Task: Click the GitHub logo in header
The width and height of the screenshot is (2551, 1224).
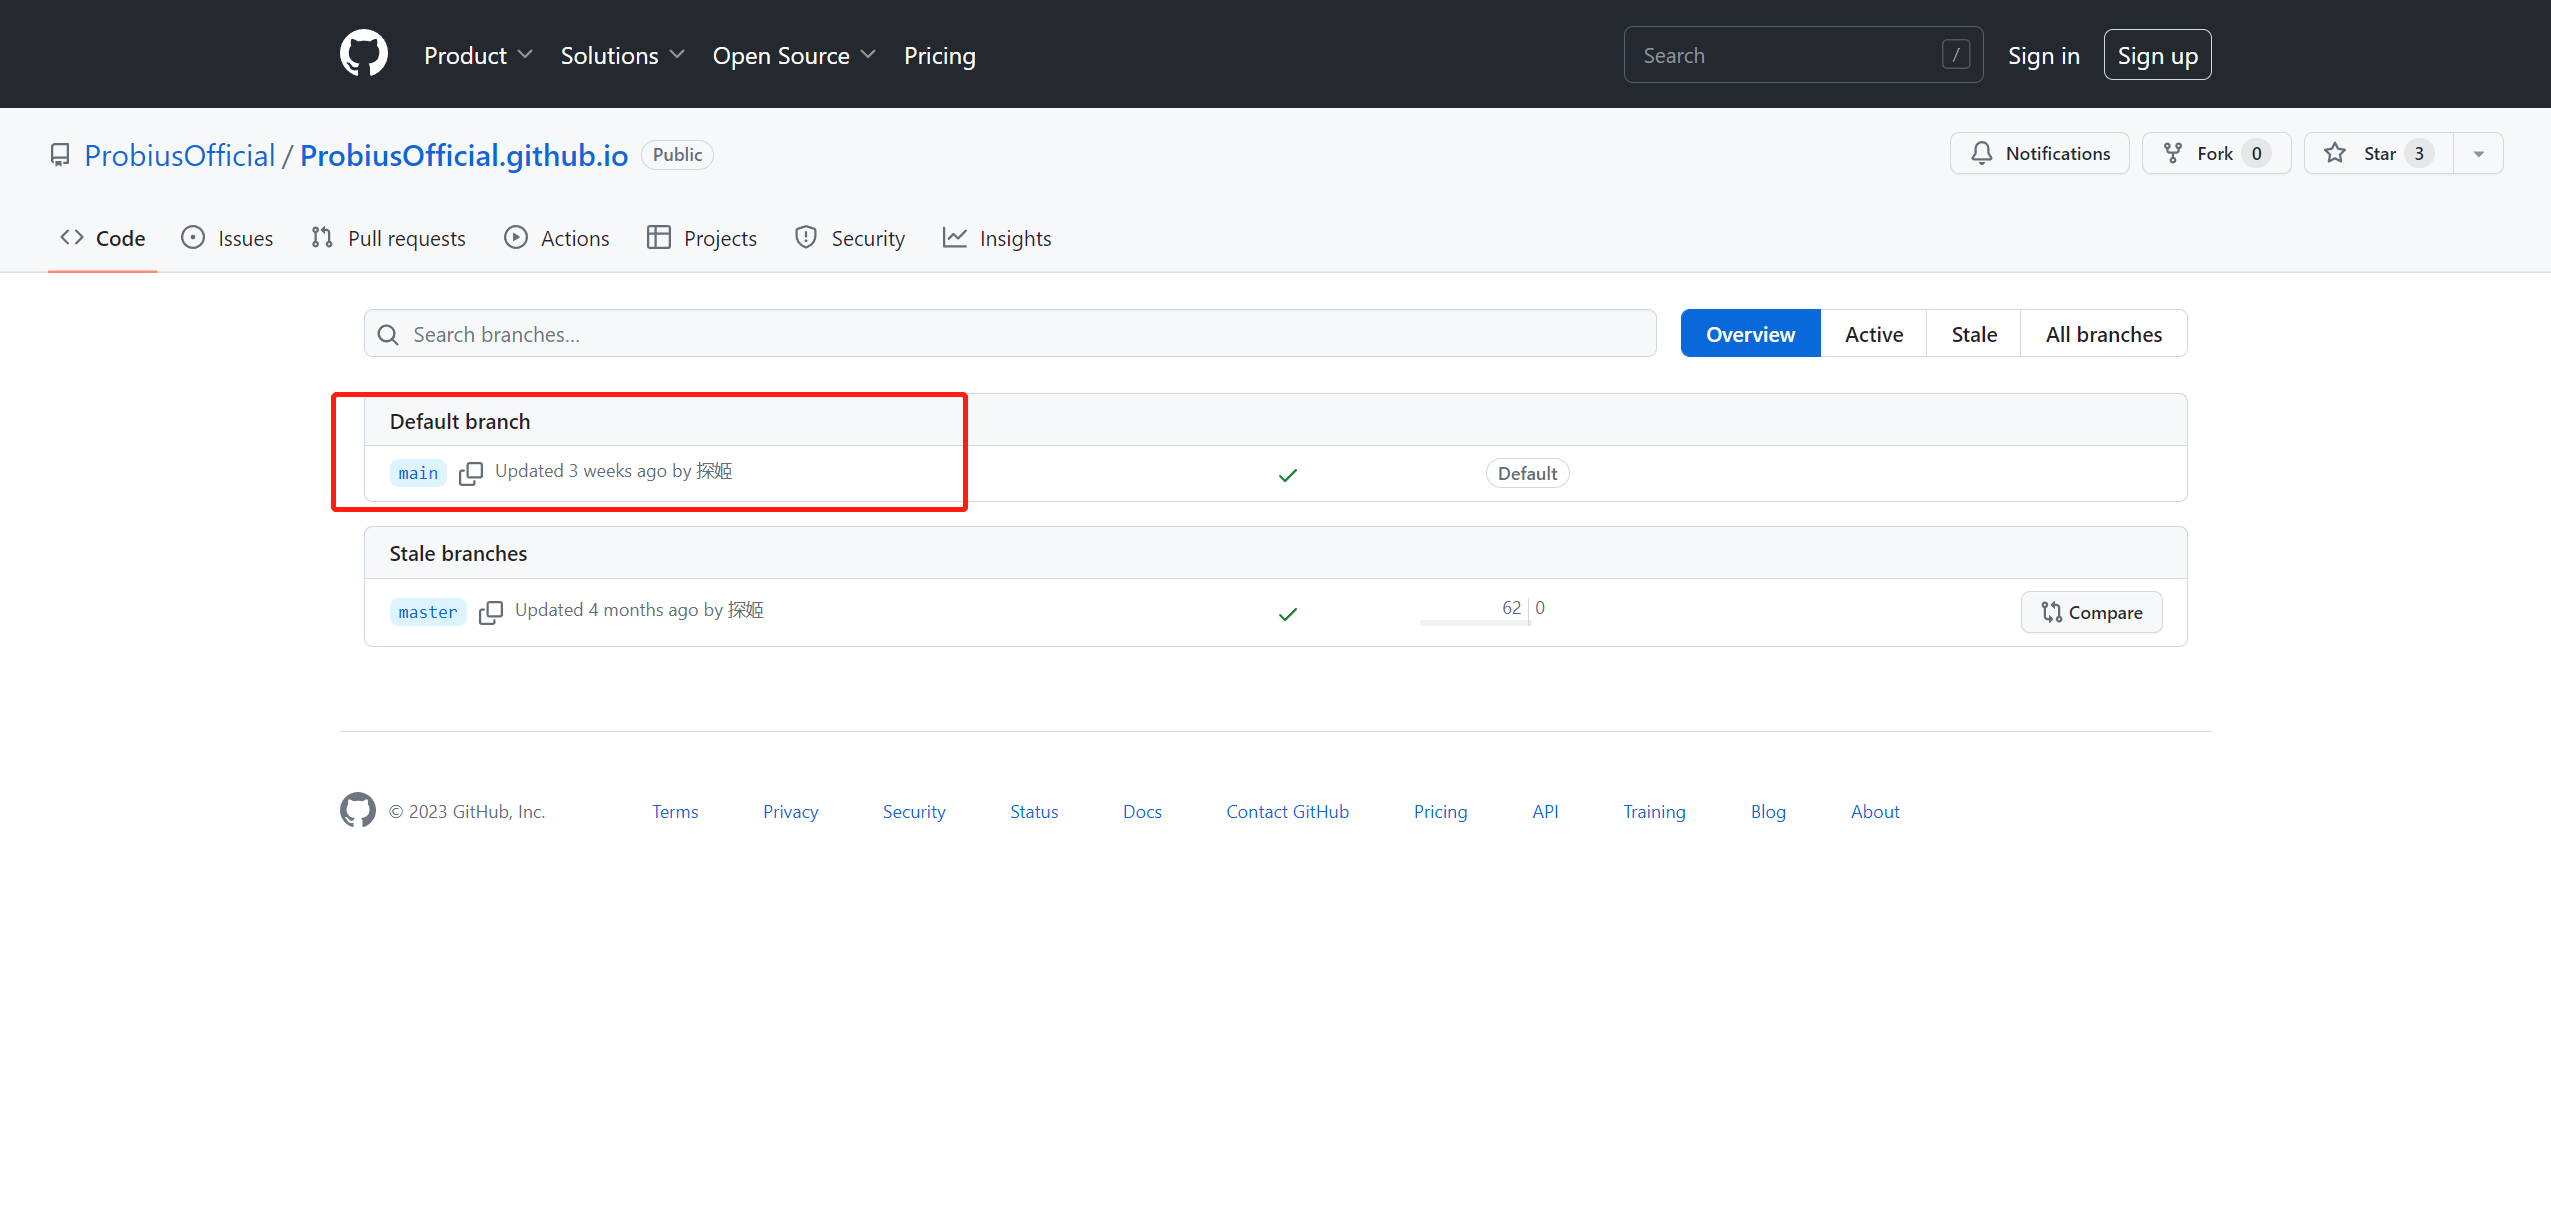Action: tap(363, 54)
